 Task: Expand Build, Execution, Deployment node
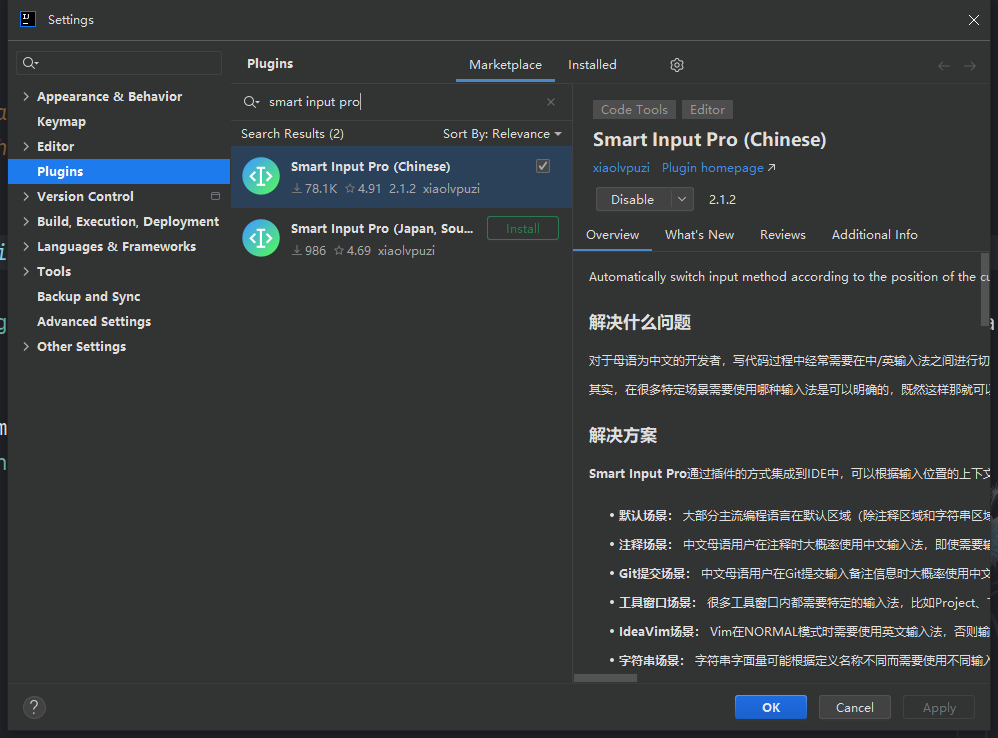(x=26, y=221)
